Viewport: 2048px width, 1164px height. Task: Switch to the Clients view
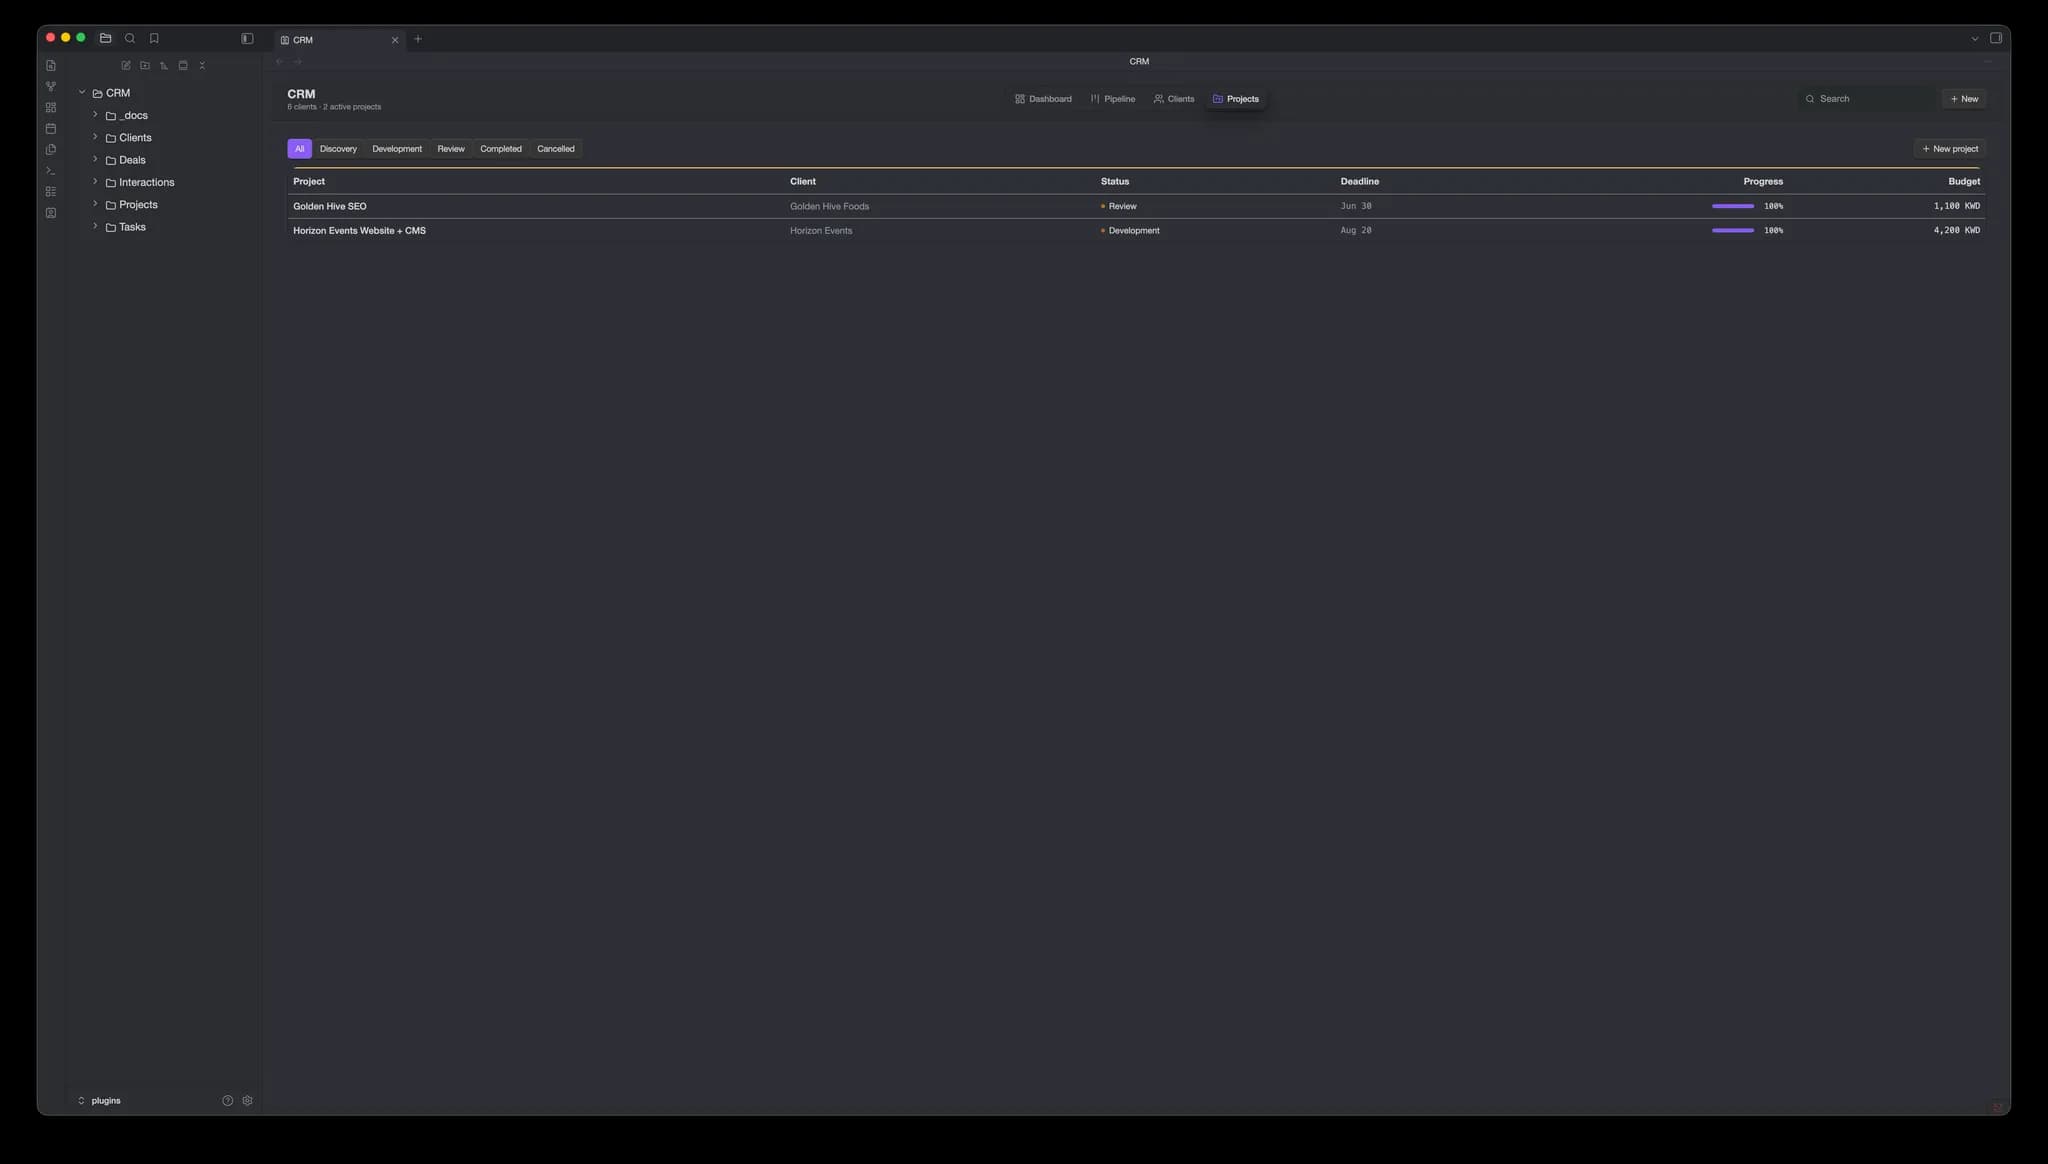[x=1174, y=99]
